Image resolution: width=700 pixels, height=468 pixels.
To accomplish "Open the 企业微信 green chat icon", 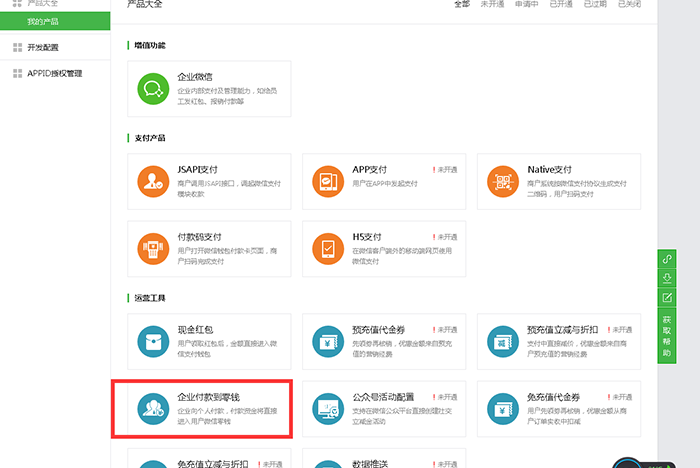I will (153, 89).
